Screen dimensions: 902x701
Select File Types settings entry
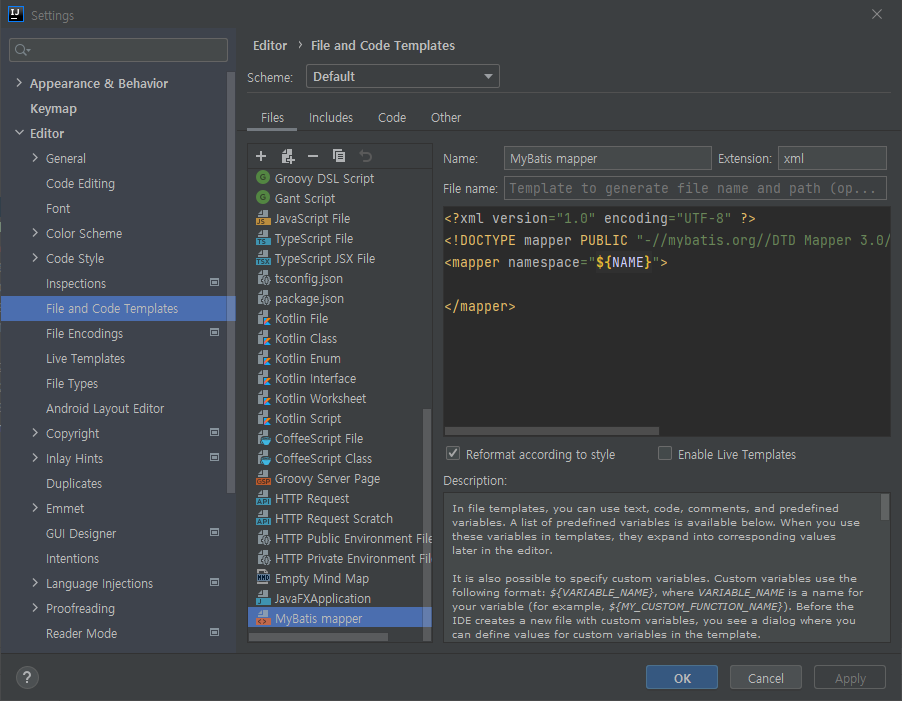[x=72, y=384]
